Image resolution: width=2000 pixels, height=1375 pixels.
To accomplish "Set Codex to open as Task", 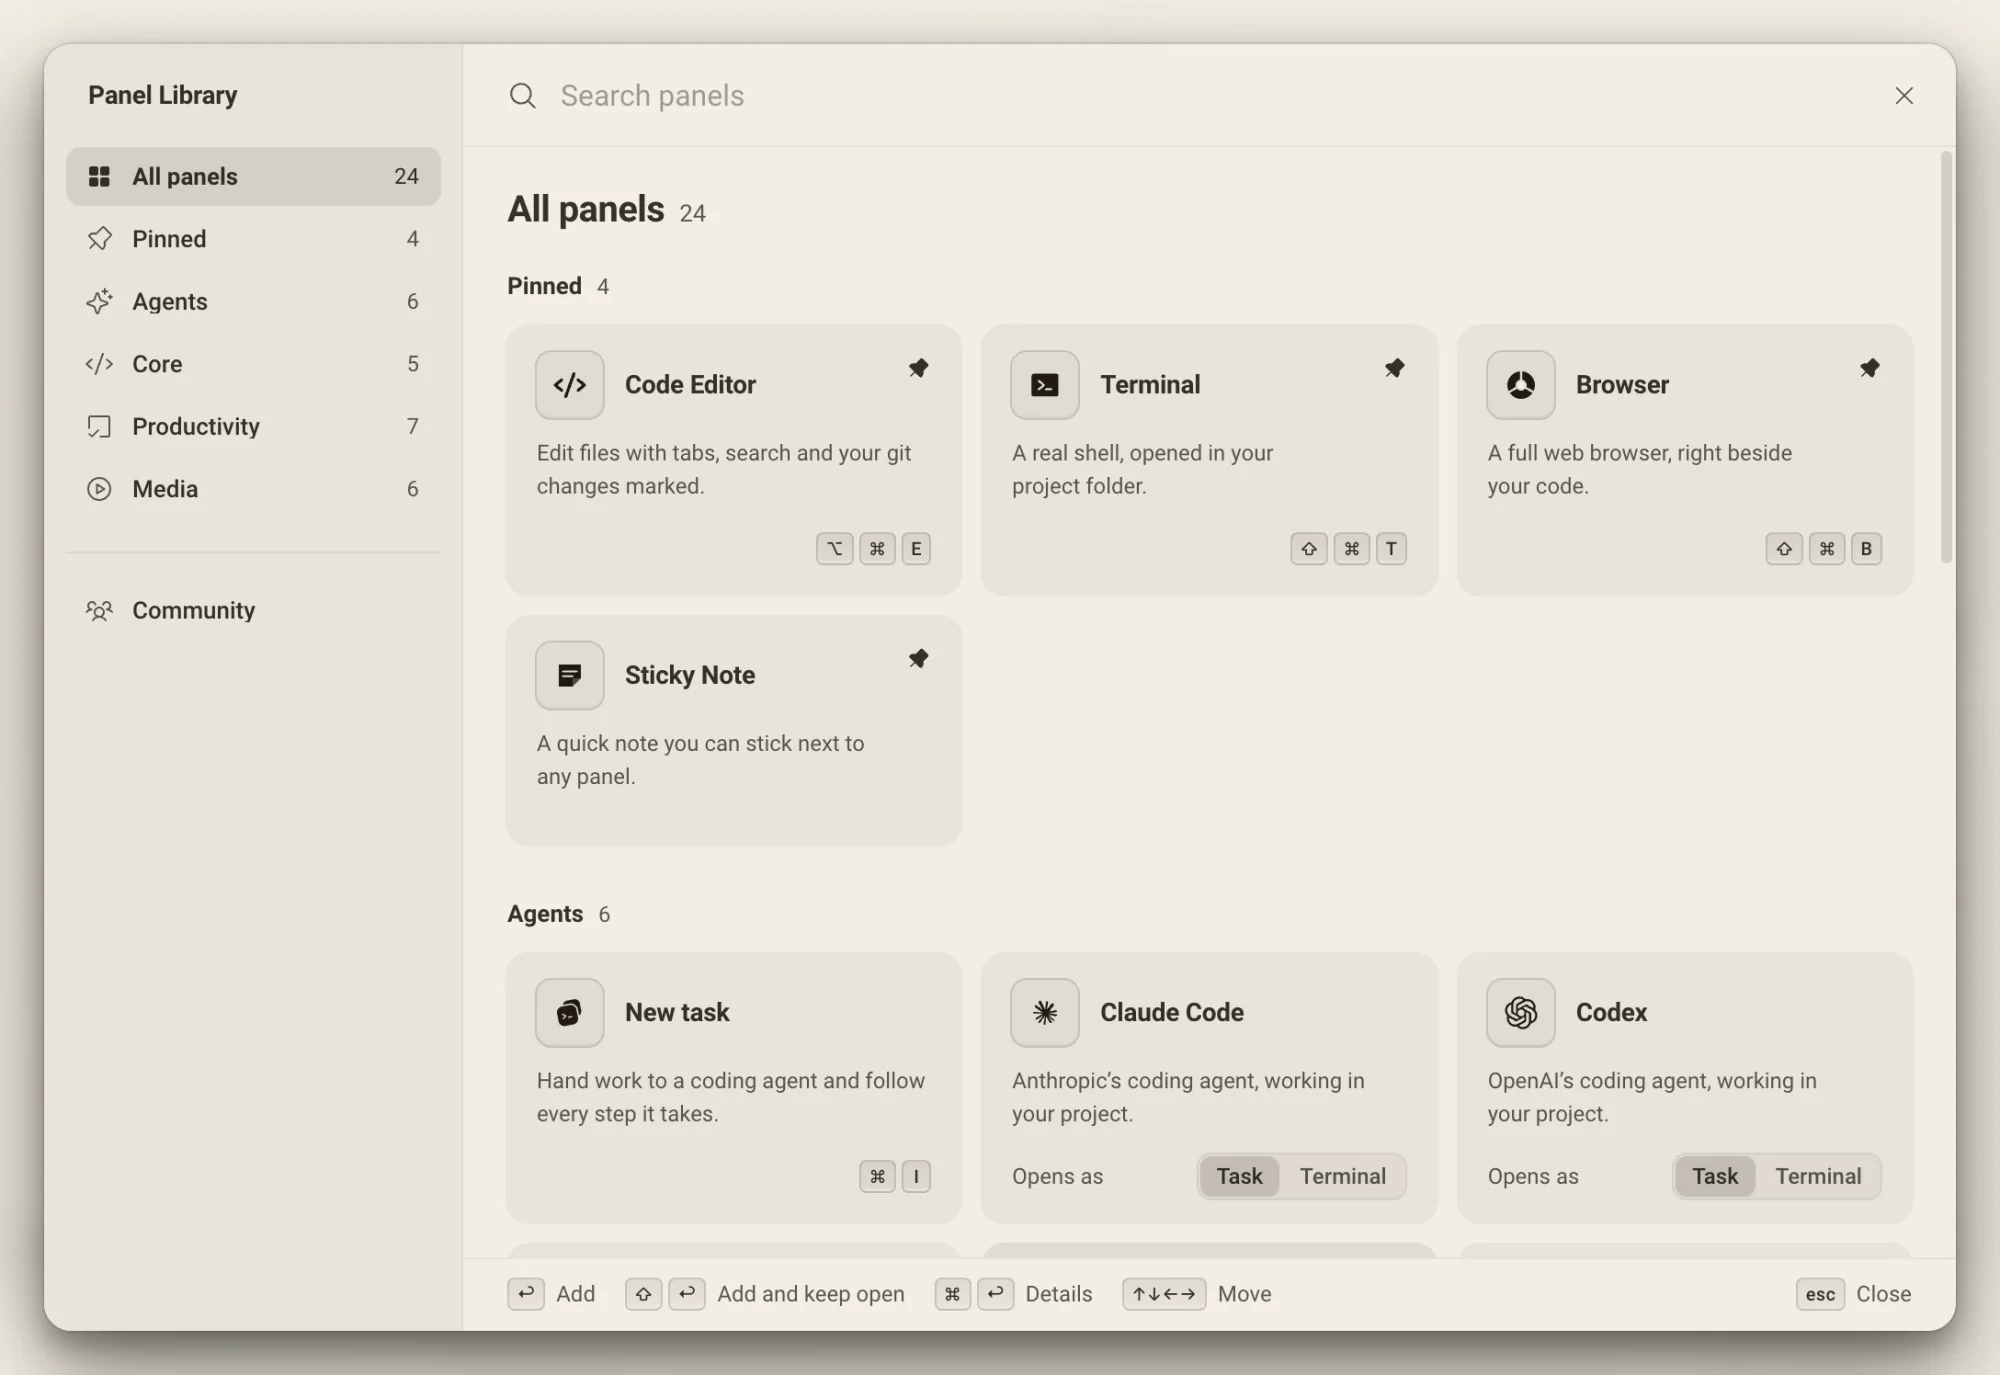I will click(1714, 1176).
